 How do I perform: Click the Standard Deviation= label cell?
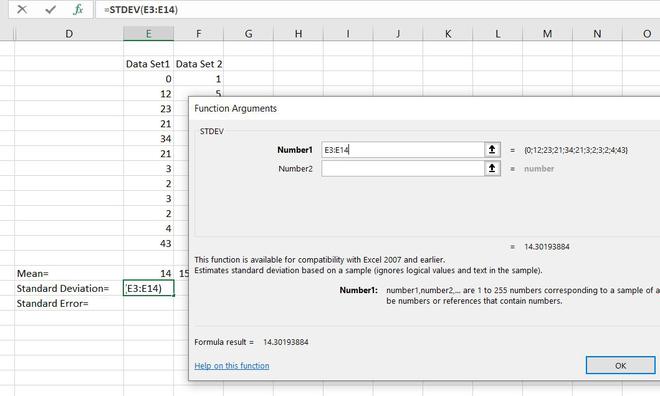(x=69, y=288)
